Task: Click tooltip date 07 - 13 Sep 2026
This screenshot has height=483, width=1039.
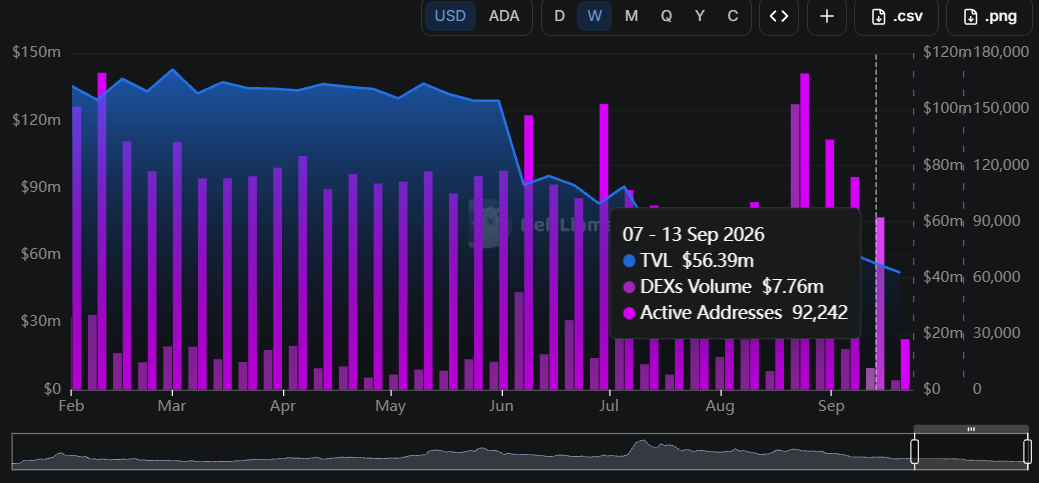Action: coord(694,235)
